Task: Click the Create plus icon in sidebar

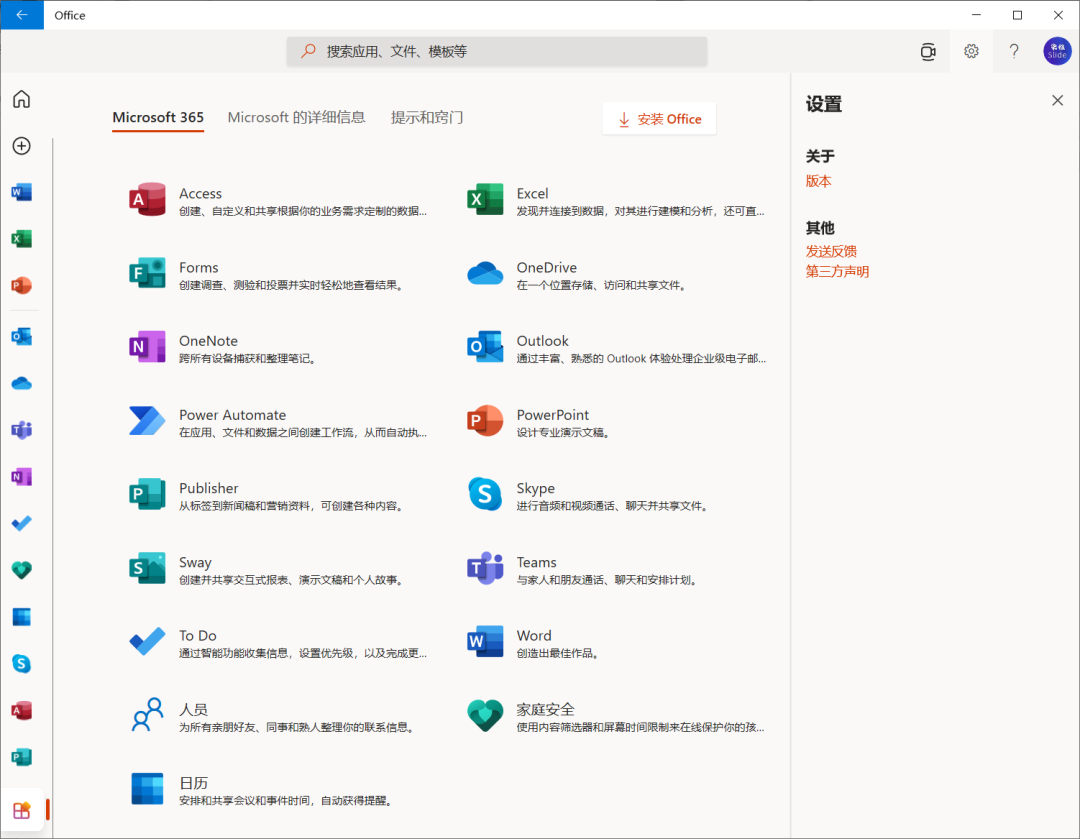Action: [x=21, y=146]
